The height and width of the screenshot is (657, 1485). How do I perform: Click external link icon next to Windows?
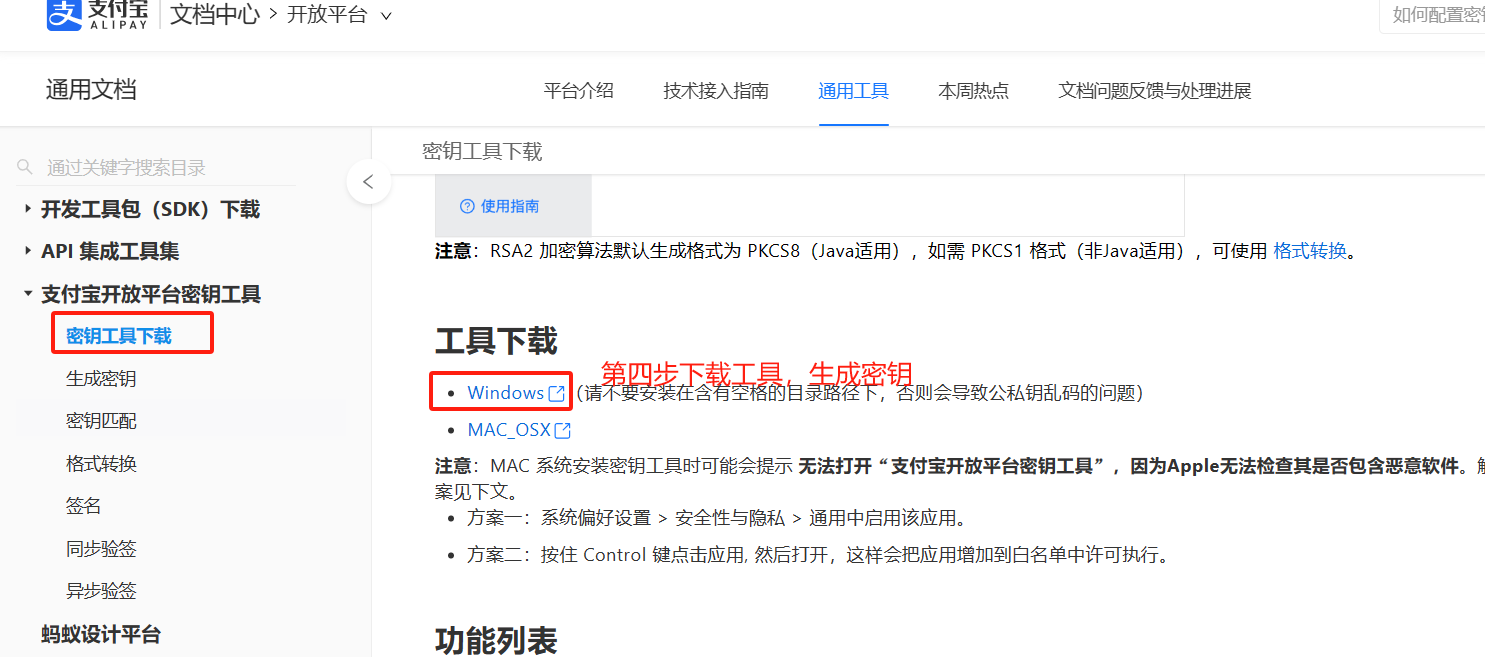coord(557,393)
